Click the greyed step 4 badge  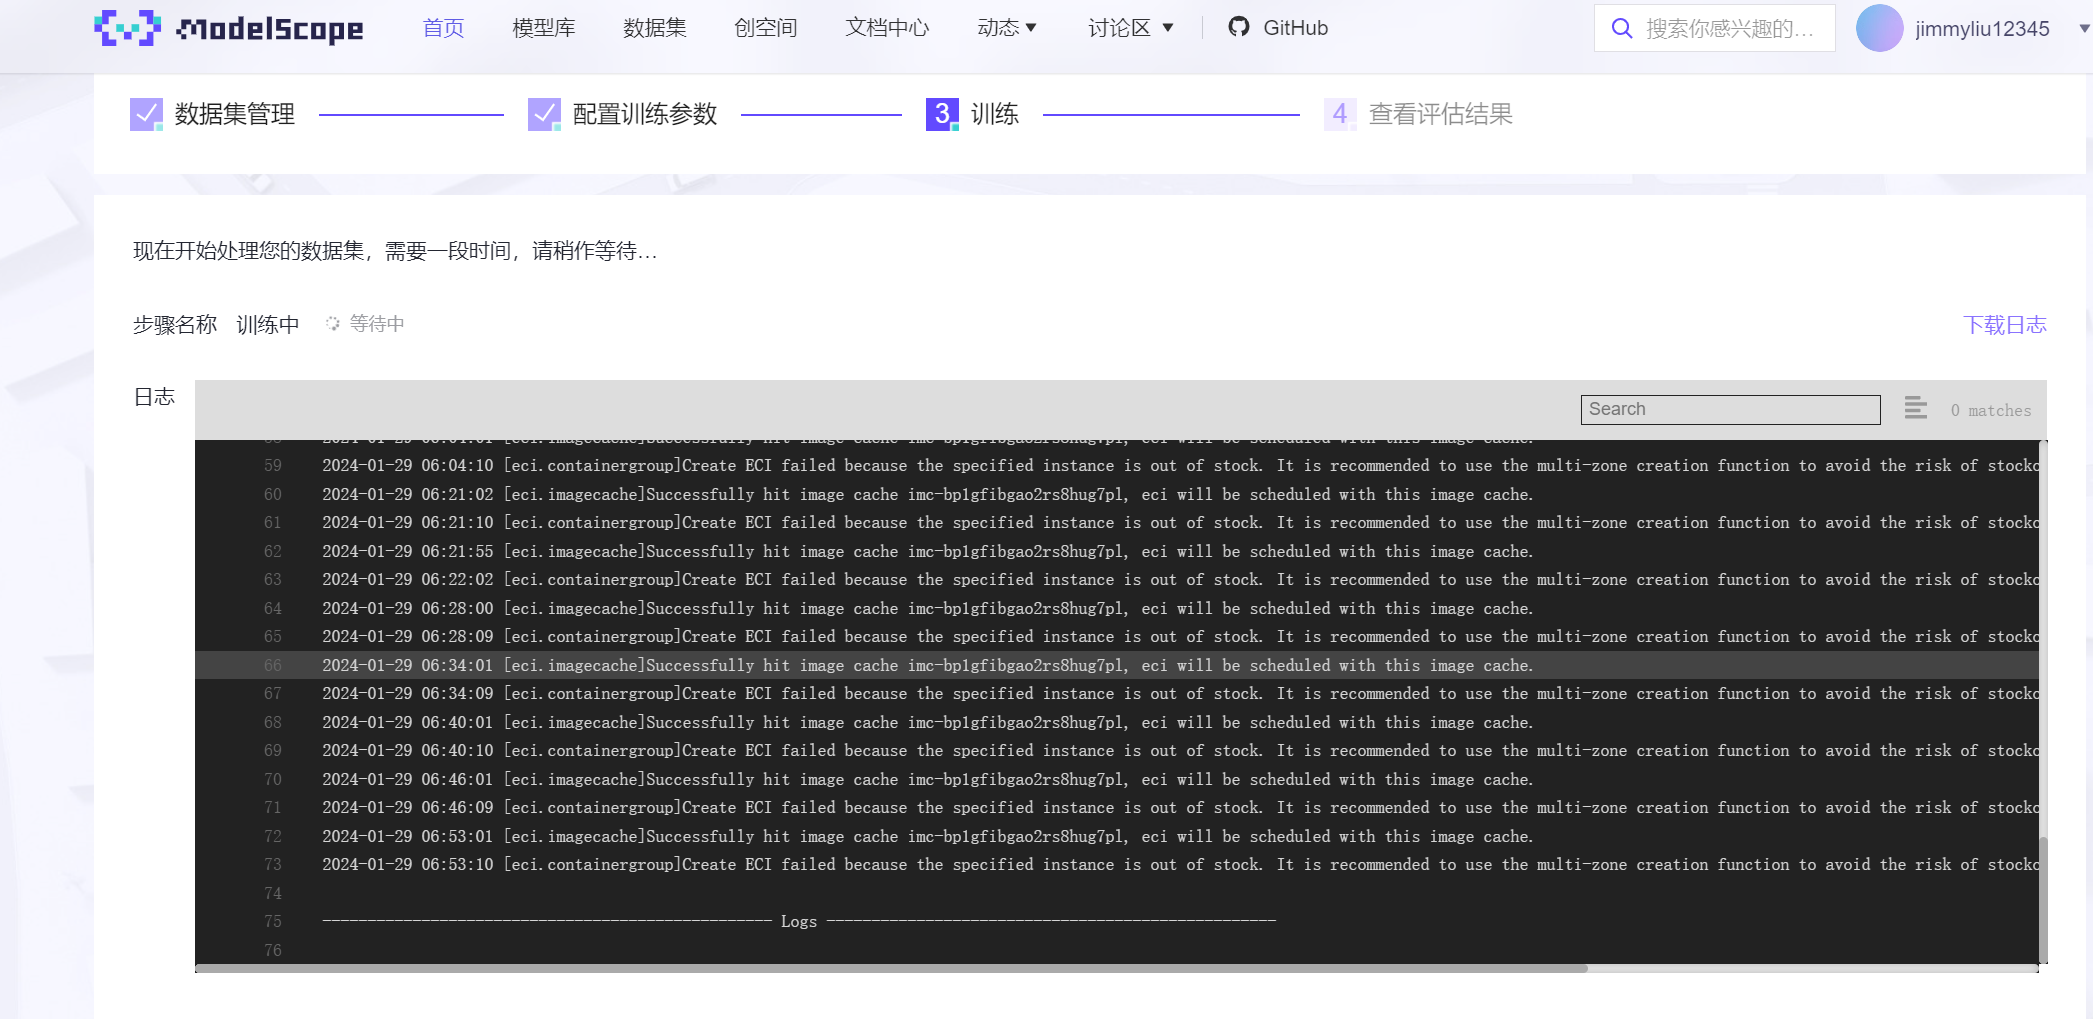click(x=1340, y=114)
